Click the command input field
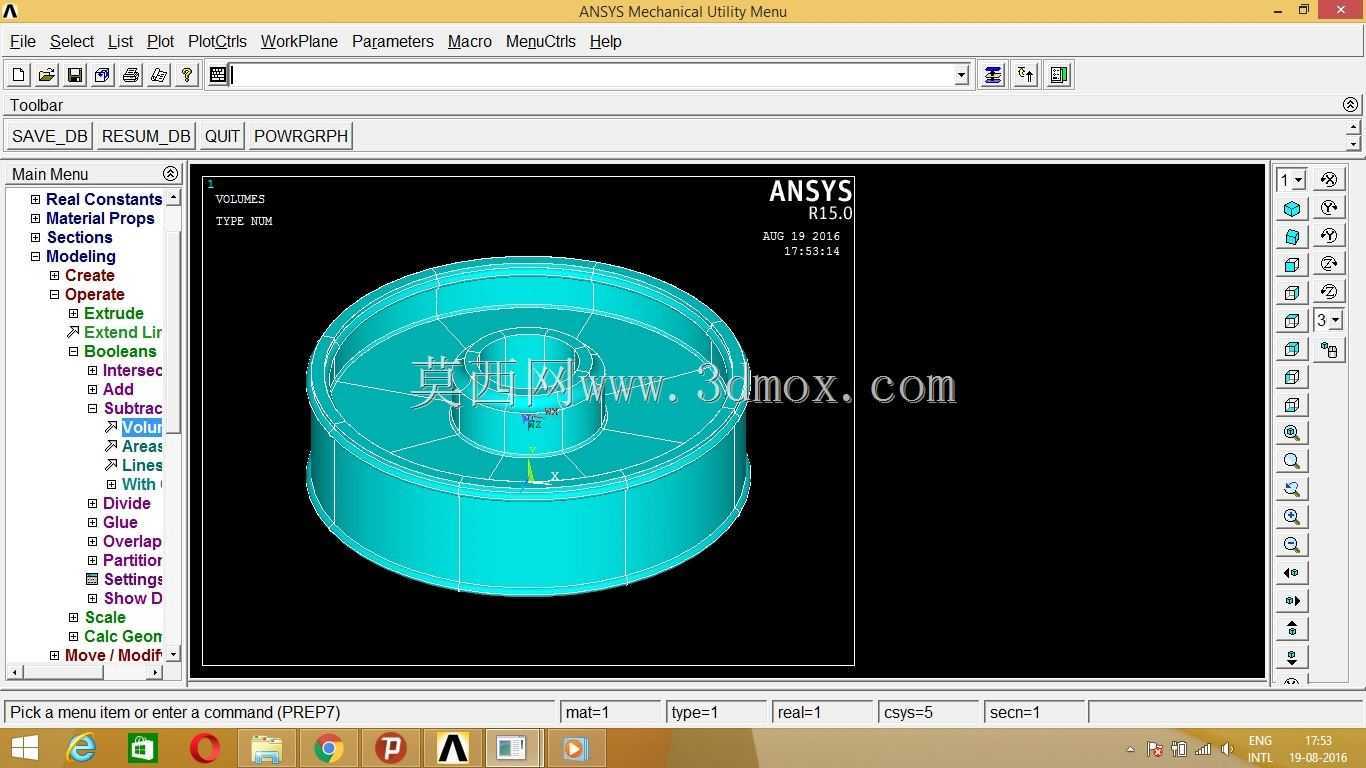 [593, 75]
